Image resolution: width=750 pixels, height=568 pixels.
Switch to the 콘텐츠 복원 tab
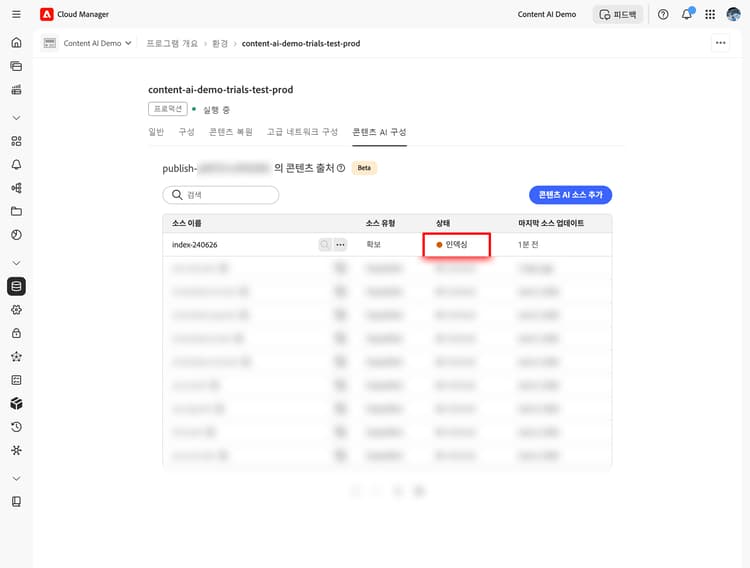pos(231,132)
